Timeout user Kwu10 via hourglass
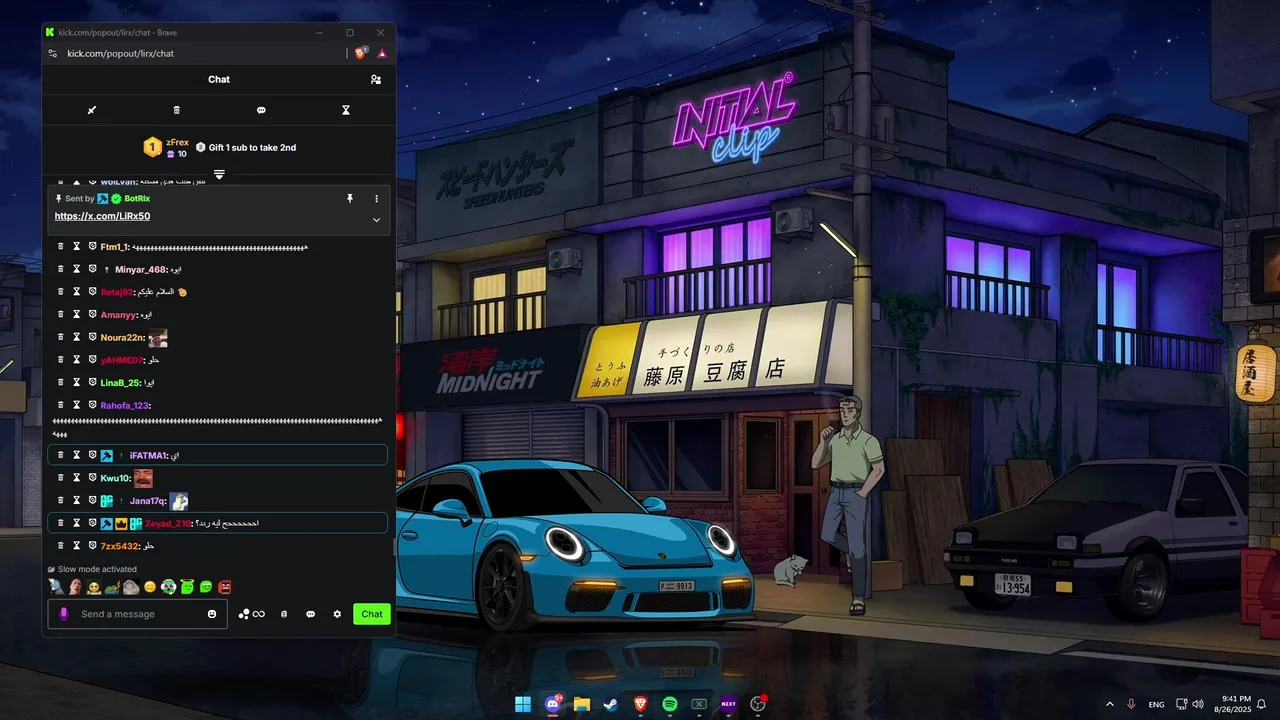This screenshot has height=720, width=1280. click(76, 478)
